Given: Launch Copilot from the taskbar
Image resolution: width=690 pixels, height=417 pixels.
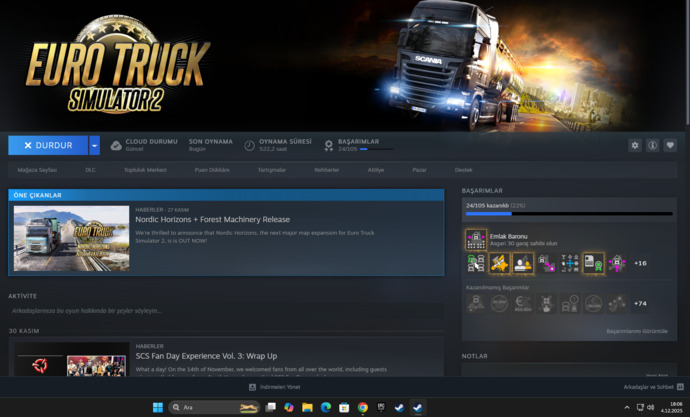Looking at the screenshot, I should point(289,407).
